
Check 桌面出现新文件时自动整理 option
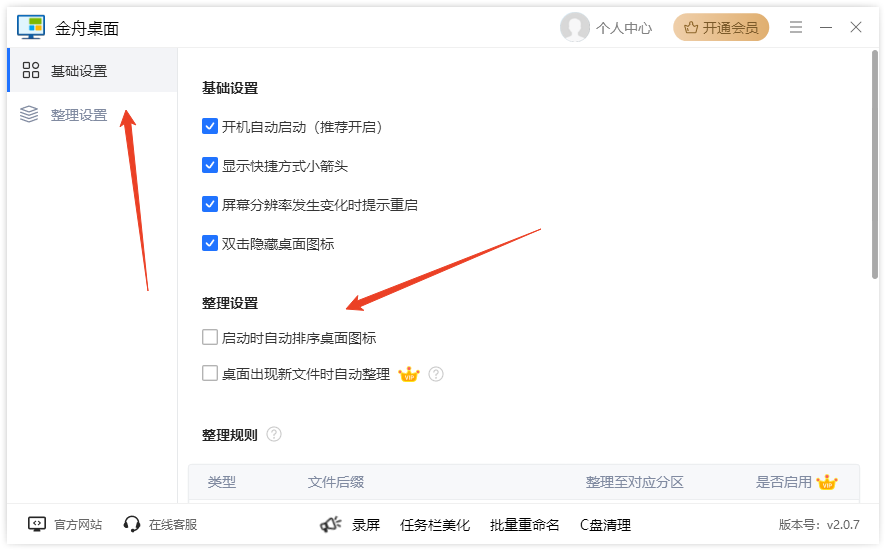pyautogui.click(x=210, y=374)
